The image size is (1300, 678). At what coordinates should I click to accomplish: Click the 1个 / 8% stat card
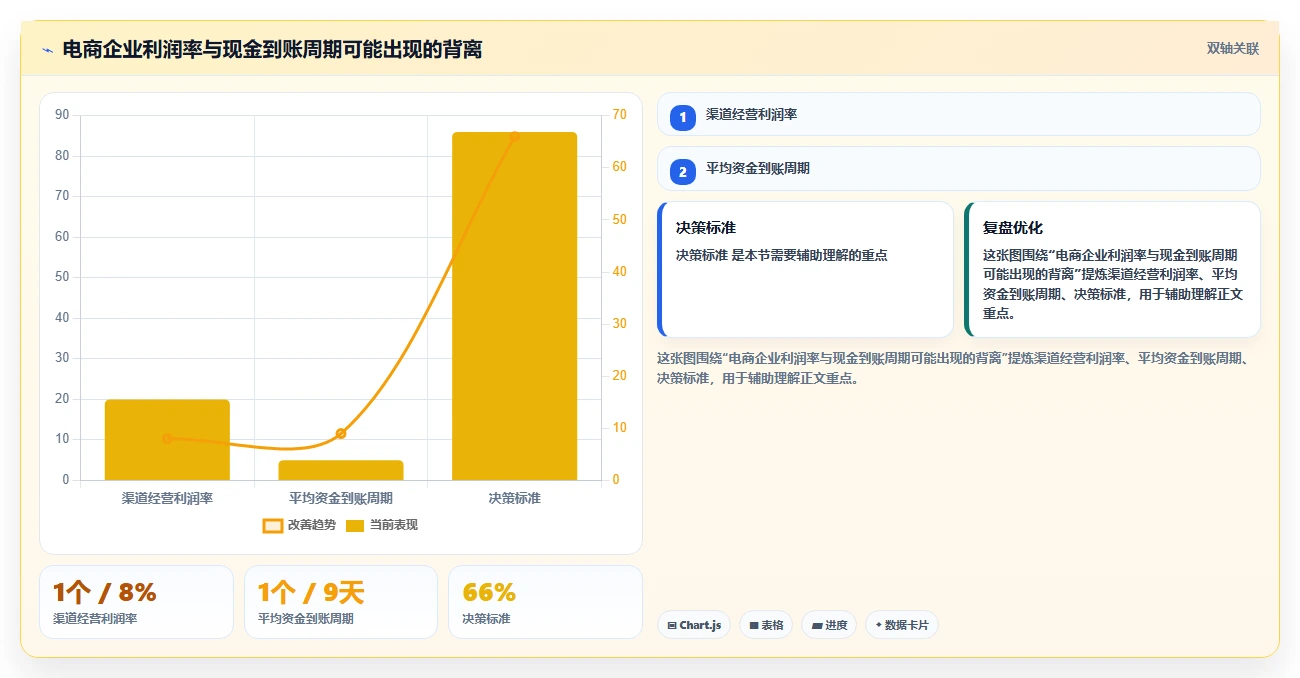click(136, 602)
